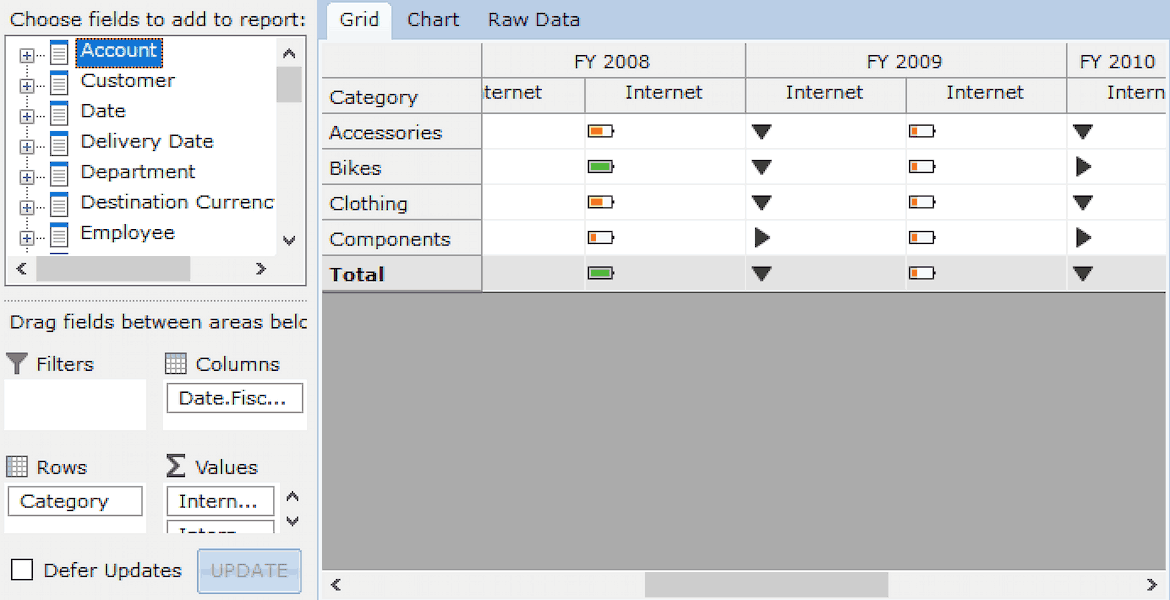Expand the Account field node
Viewport: 1170px width, 600px height.
[27, 55]
